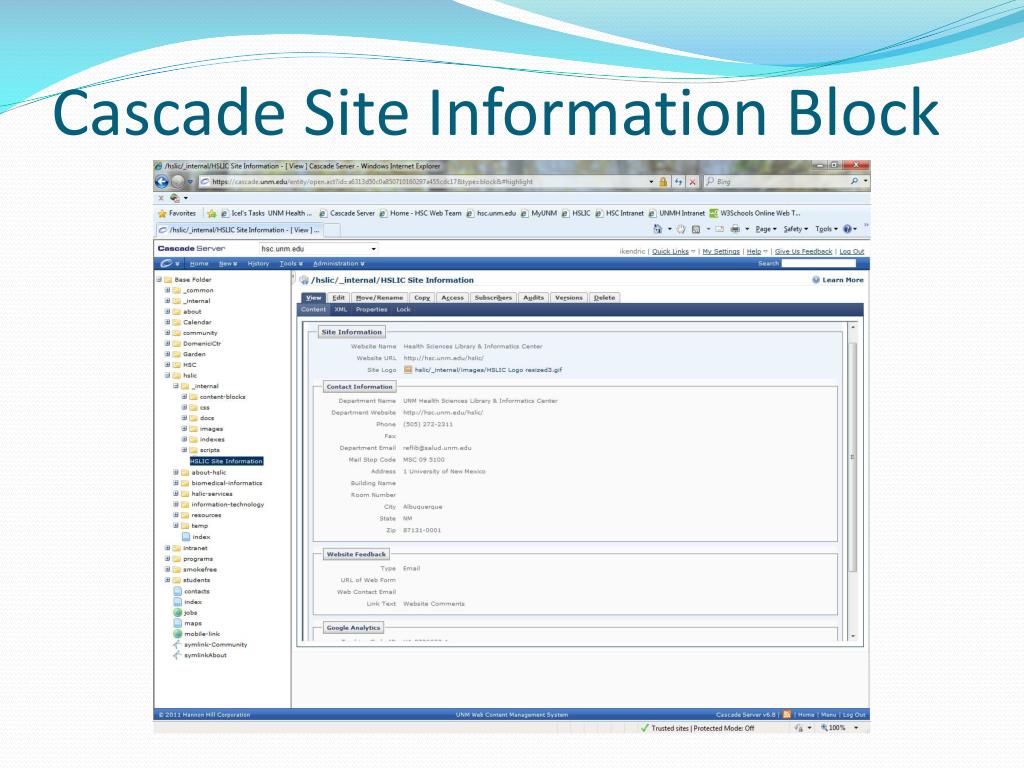Click the Learn More link
Screen dimensions: 1024x768
pos(842,280)
